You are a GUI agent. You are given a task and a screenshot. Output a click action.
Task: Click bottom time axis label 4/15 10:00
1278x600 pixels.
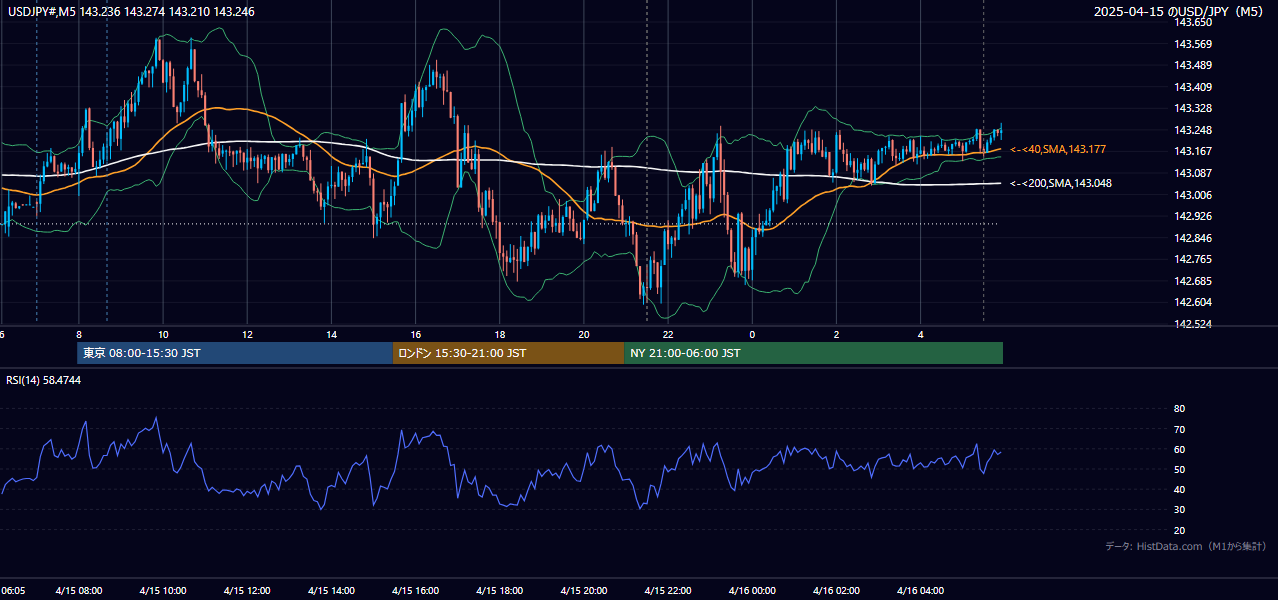point(162,590)
